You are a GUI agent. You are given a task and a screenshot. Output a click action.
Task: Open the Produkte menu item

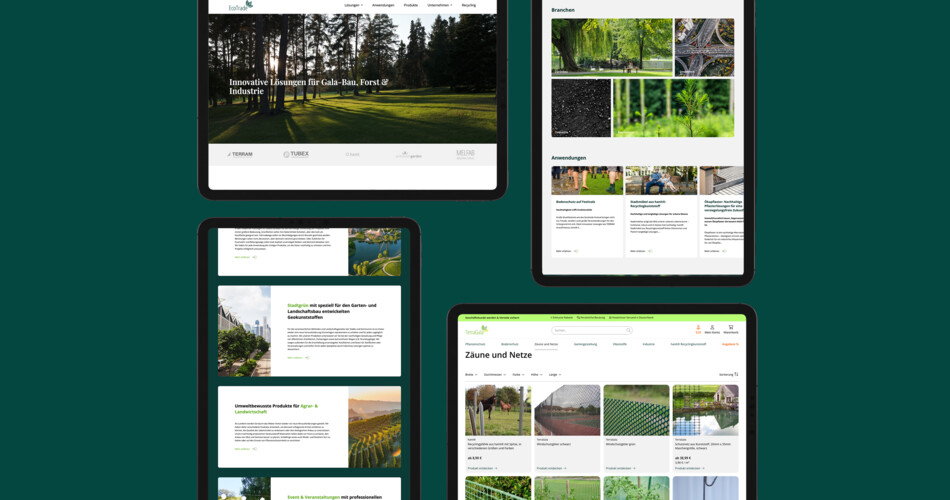coord(411,5)
